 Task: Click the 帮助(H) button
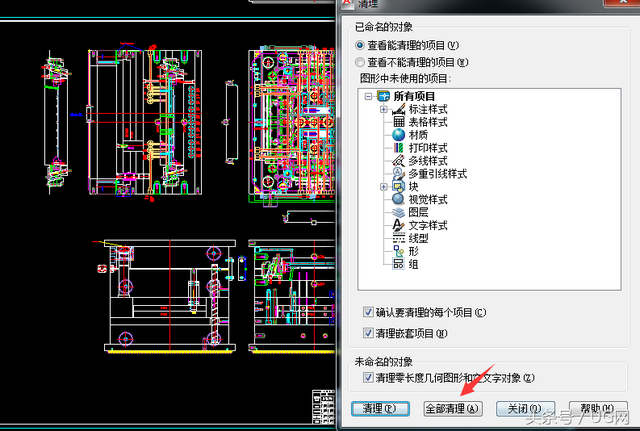(598, 409)
